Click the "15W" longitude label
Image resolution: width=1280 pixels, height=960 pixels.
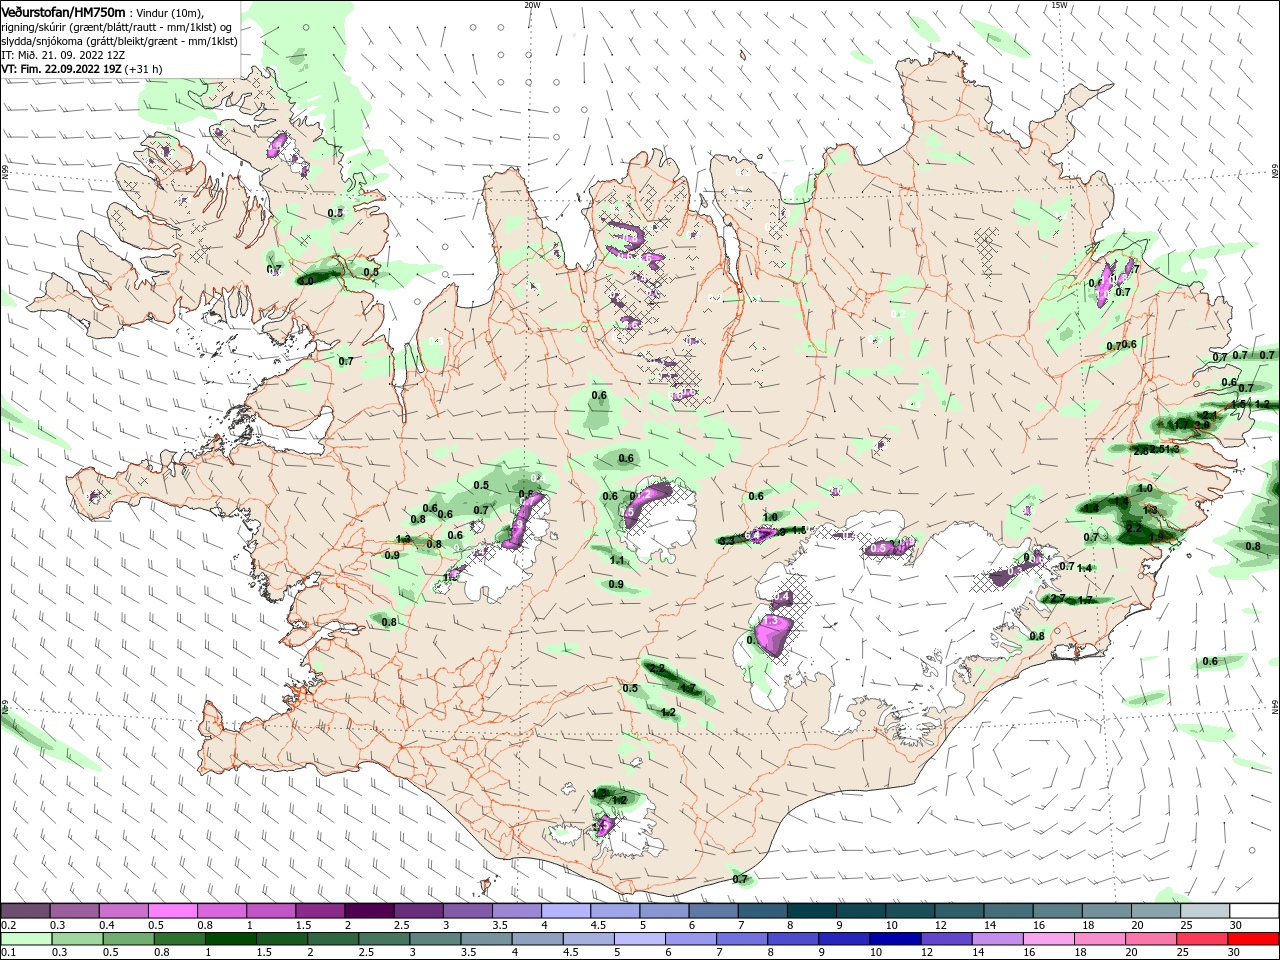coord(1059,5)
